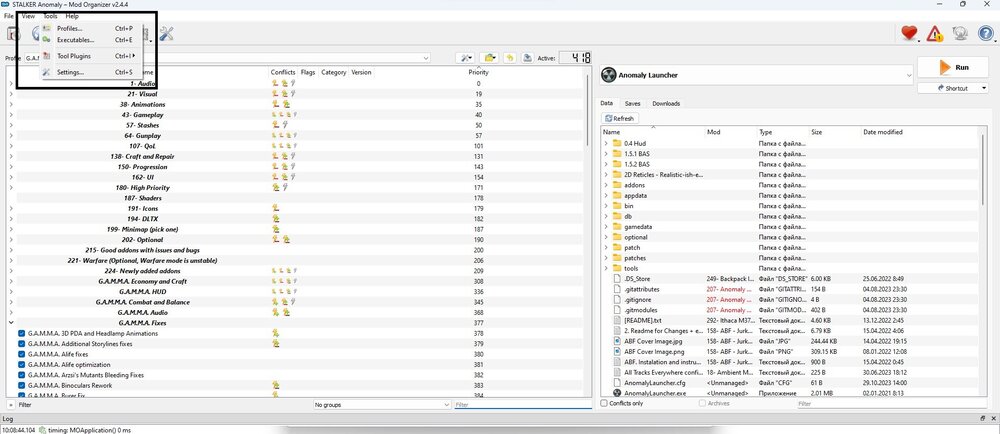Click the restore backup arrow icon
Screen dimensions: 1000x434
510,58
